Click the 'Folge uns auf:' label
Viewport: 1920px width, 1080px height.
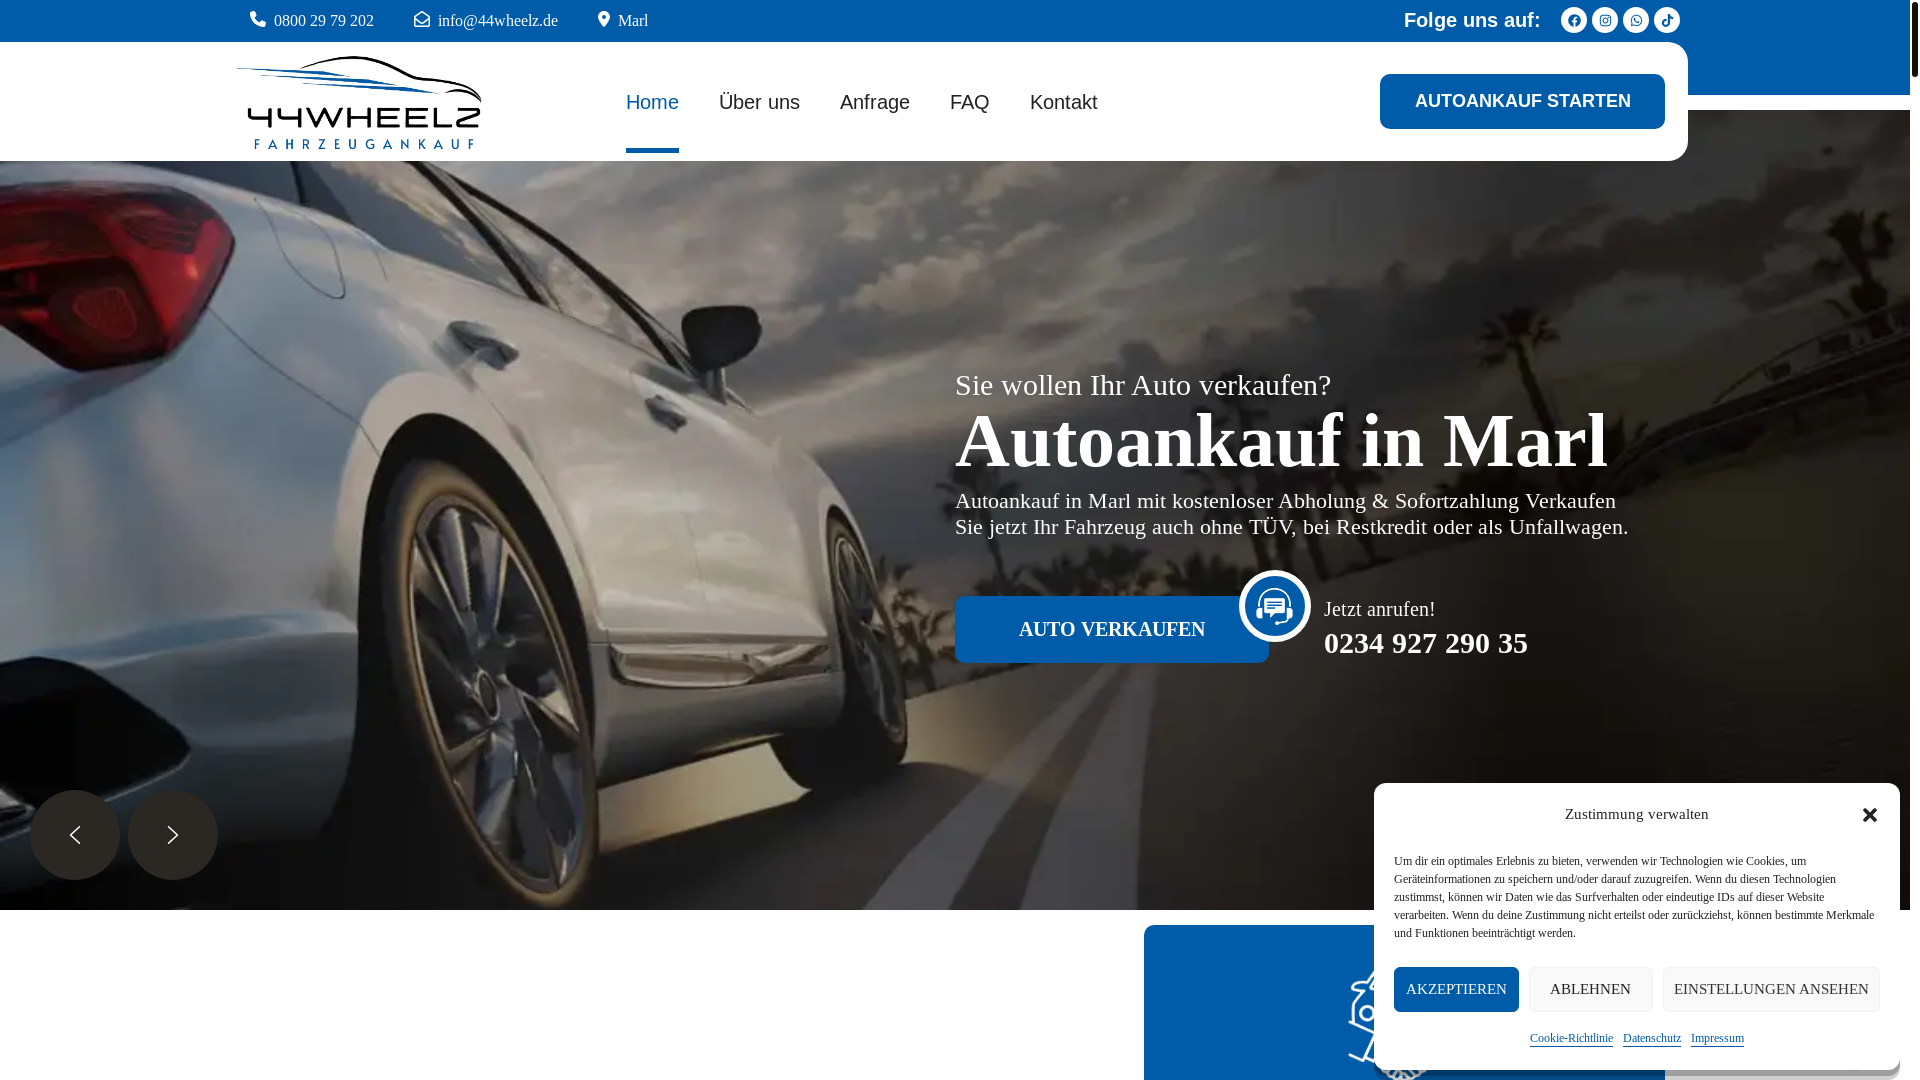(x=1472, y=20)
